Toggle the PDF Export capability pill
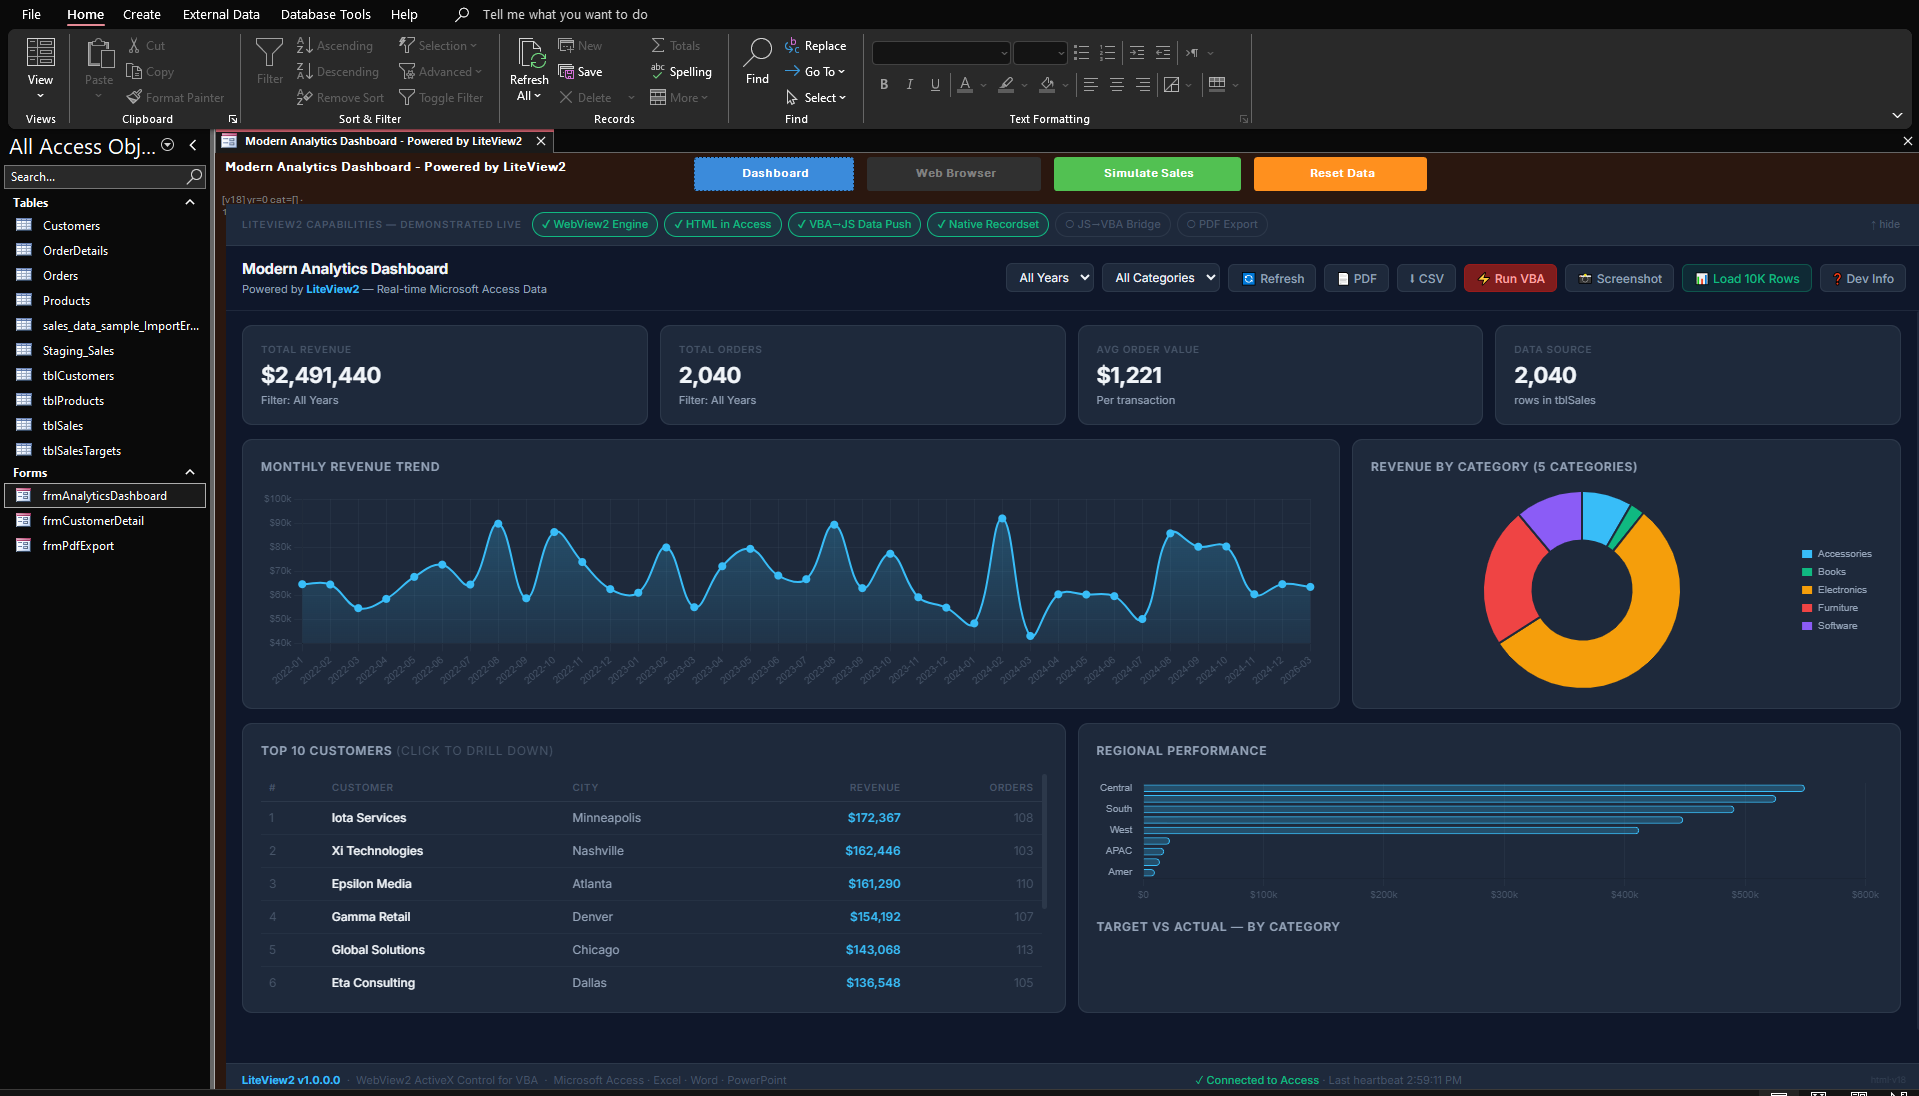This screenshot has height=1096, width=1919. coord(1222,225)
